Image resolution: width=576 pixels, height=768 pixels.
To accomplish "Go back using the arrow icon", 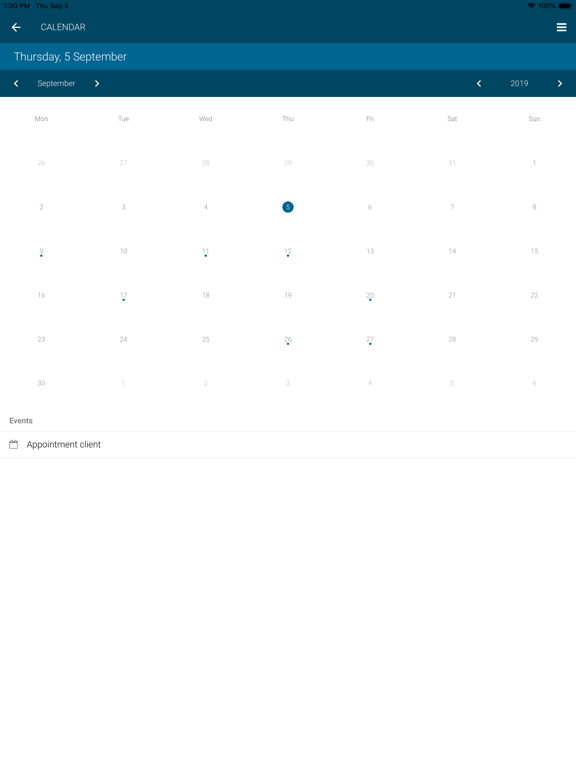I will [x=16, y=27].
